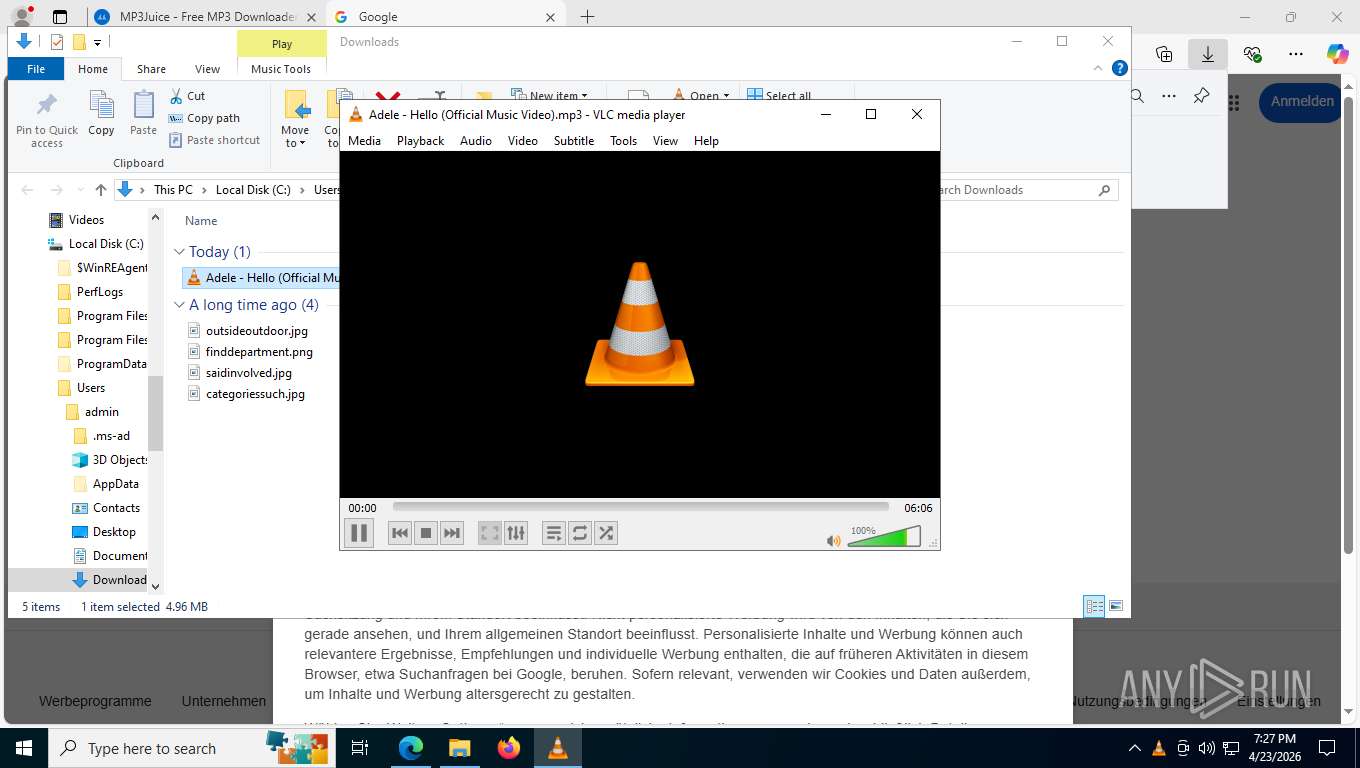Open VLC Help menu
Image resolution: width=1360 pixels, height=768 pixels.
(706, 141)
